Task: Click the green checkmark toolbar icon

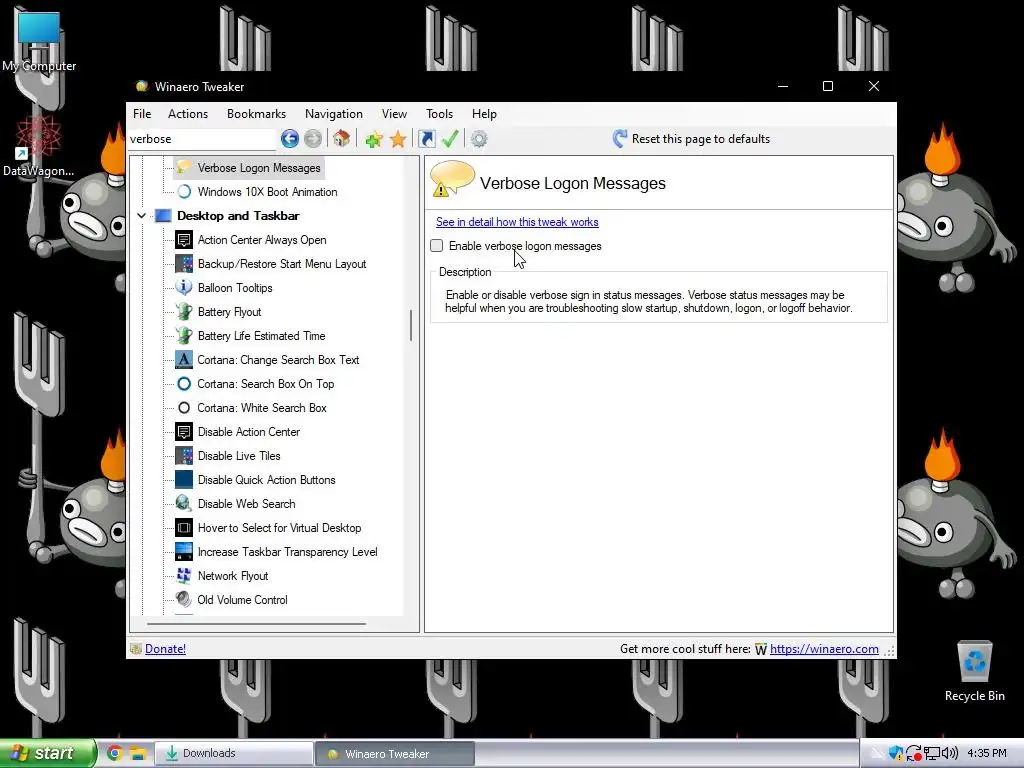Action: [x=450, y=138]
